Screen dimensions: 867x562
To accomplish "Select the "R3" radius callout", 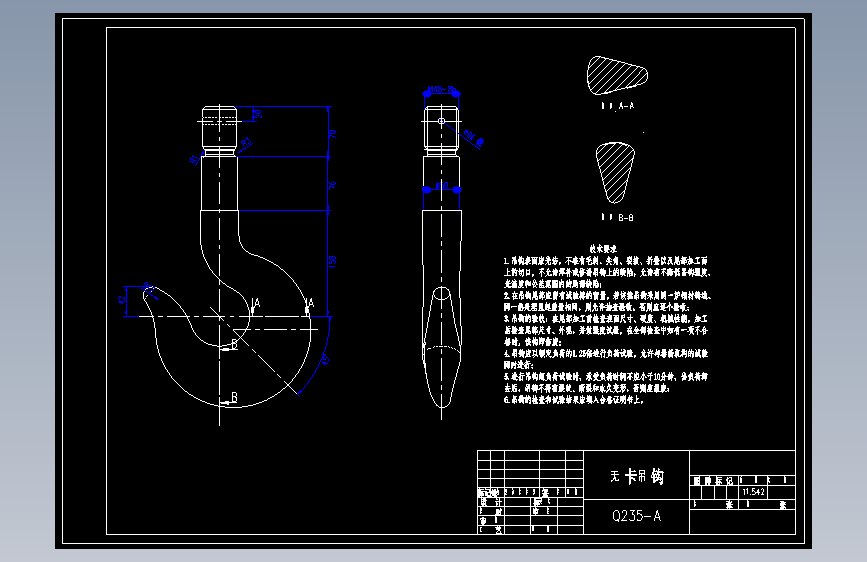I will pos(247,143).
